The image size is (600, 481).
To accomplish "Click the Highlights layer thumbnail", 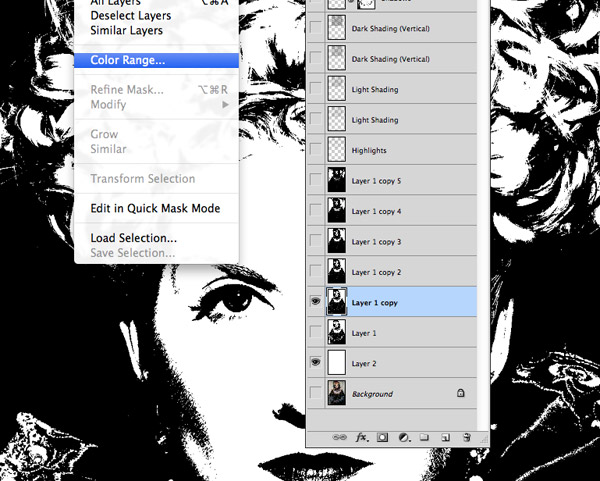I will tap(337, 149).
